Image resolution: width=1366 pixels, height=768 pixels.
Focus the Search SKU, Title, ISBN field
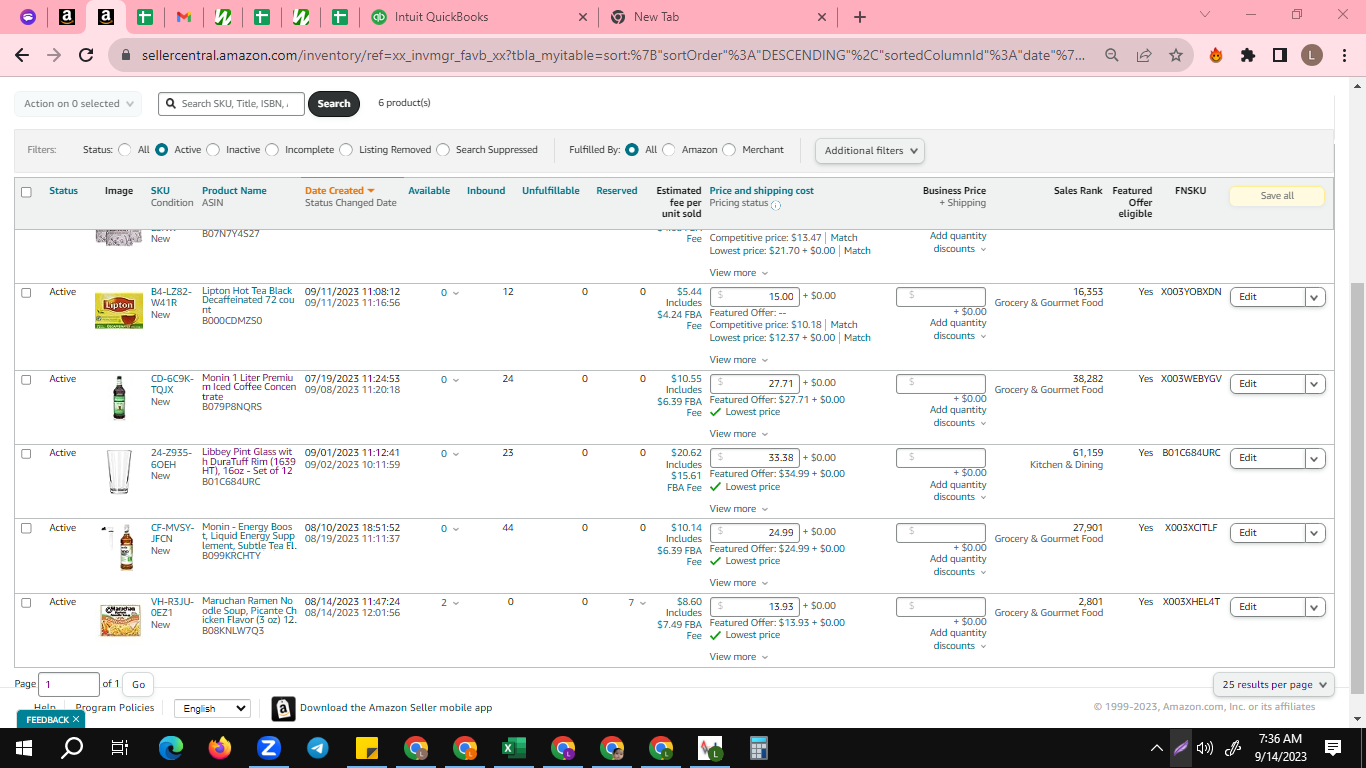click(231, 104)
